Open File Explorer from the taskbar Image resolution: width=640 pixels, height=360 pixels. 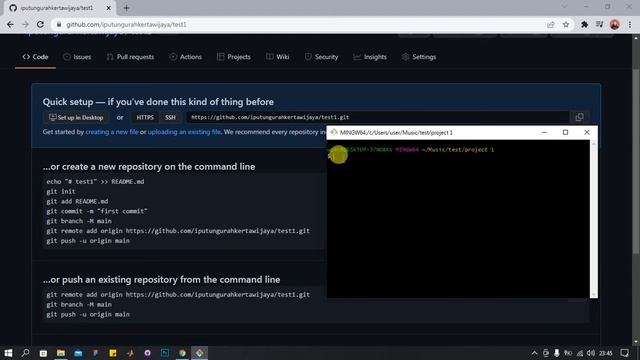61,353
